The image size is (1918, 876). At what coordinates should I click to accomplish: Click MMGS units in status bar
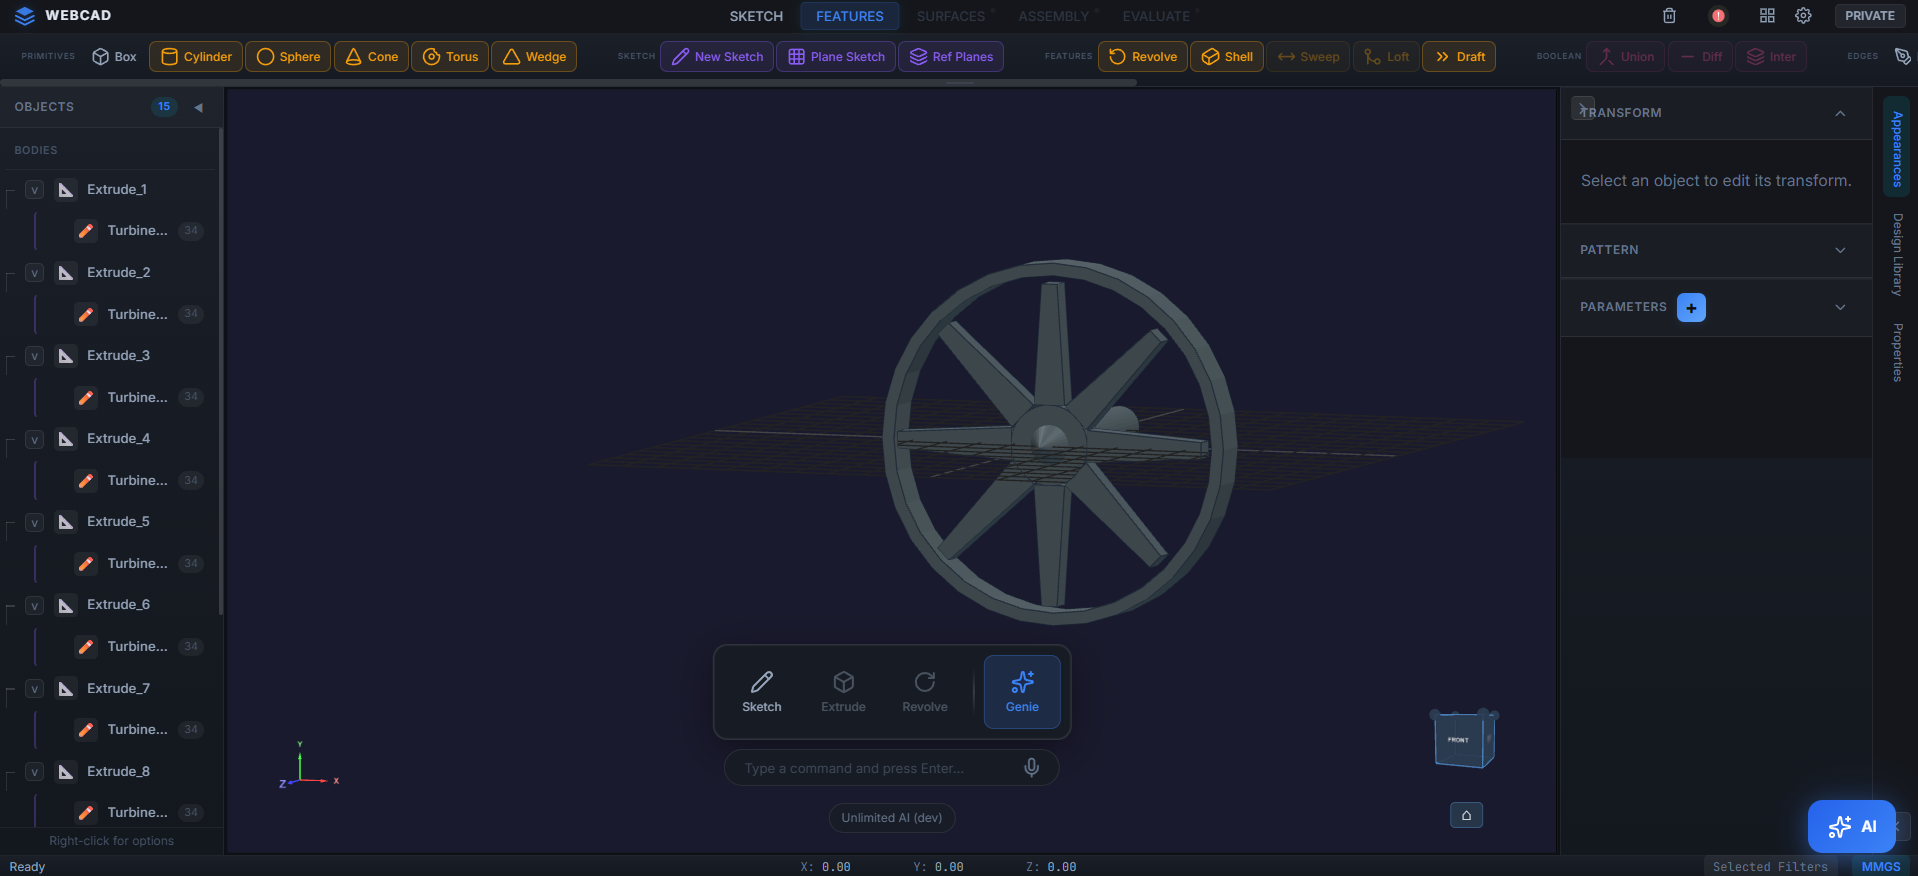coord(1880,867)
